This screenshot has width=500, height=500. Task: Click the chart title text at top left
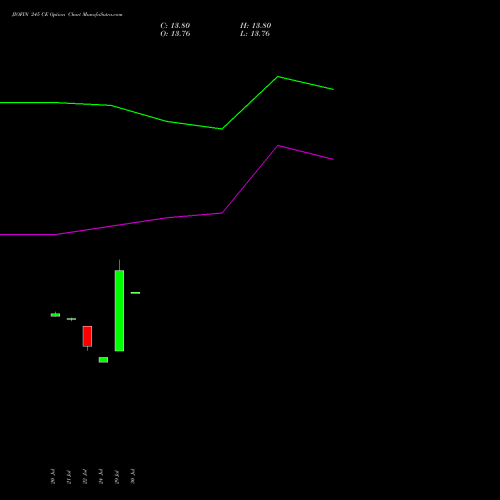point(67,15)
